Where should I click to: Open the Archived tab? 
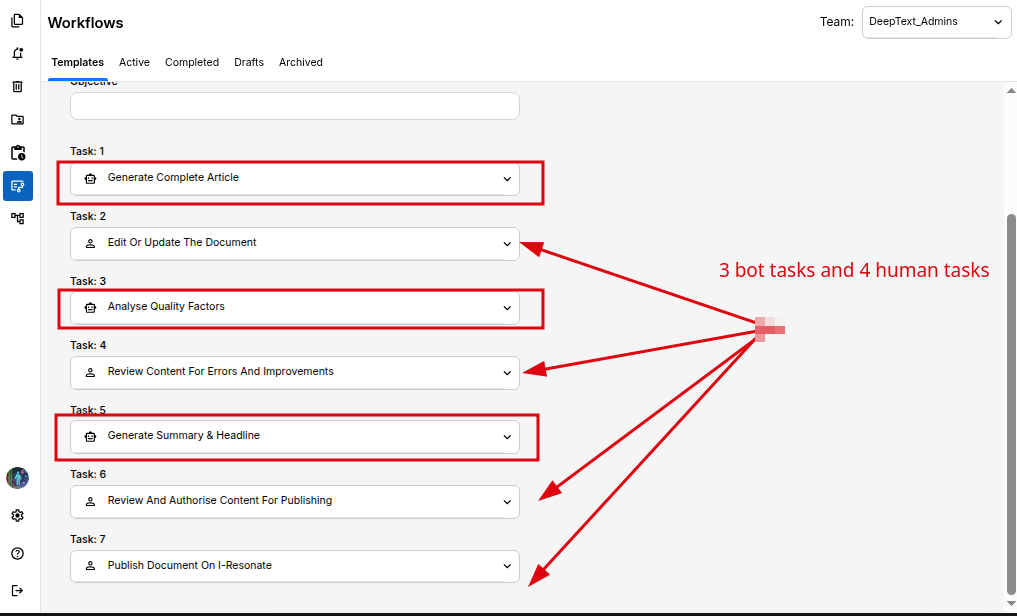pos(300,62)
